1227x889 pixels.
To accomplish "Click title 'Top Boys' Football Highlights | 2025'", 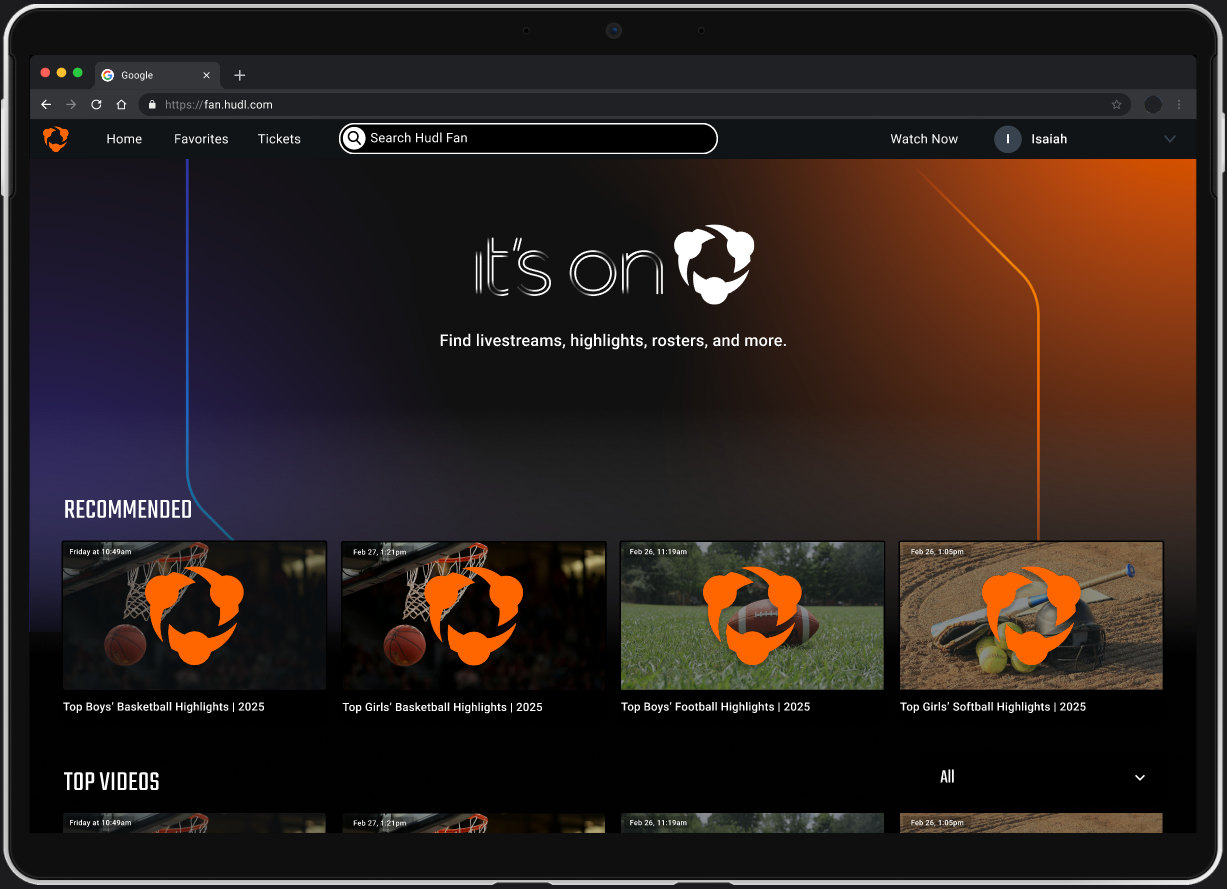I will coord(716,707).
